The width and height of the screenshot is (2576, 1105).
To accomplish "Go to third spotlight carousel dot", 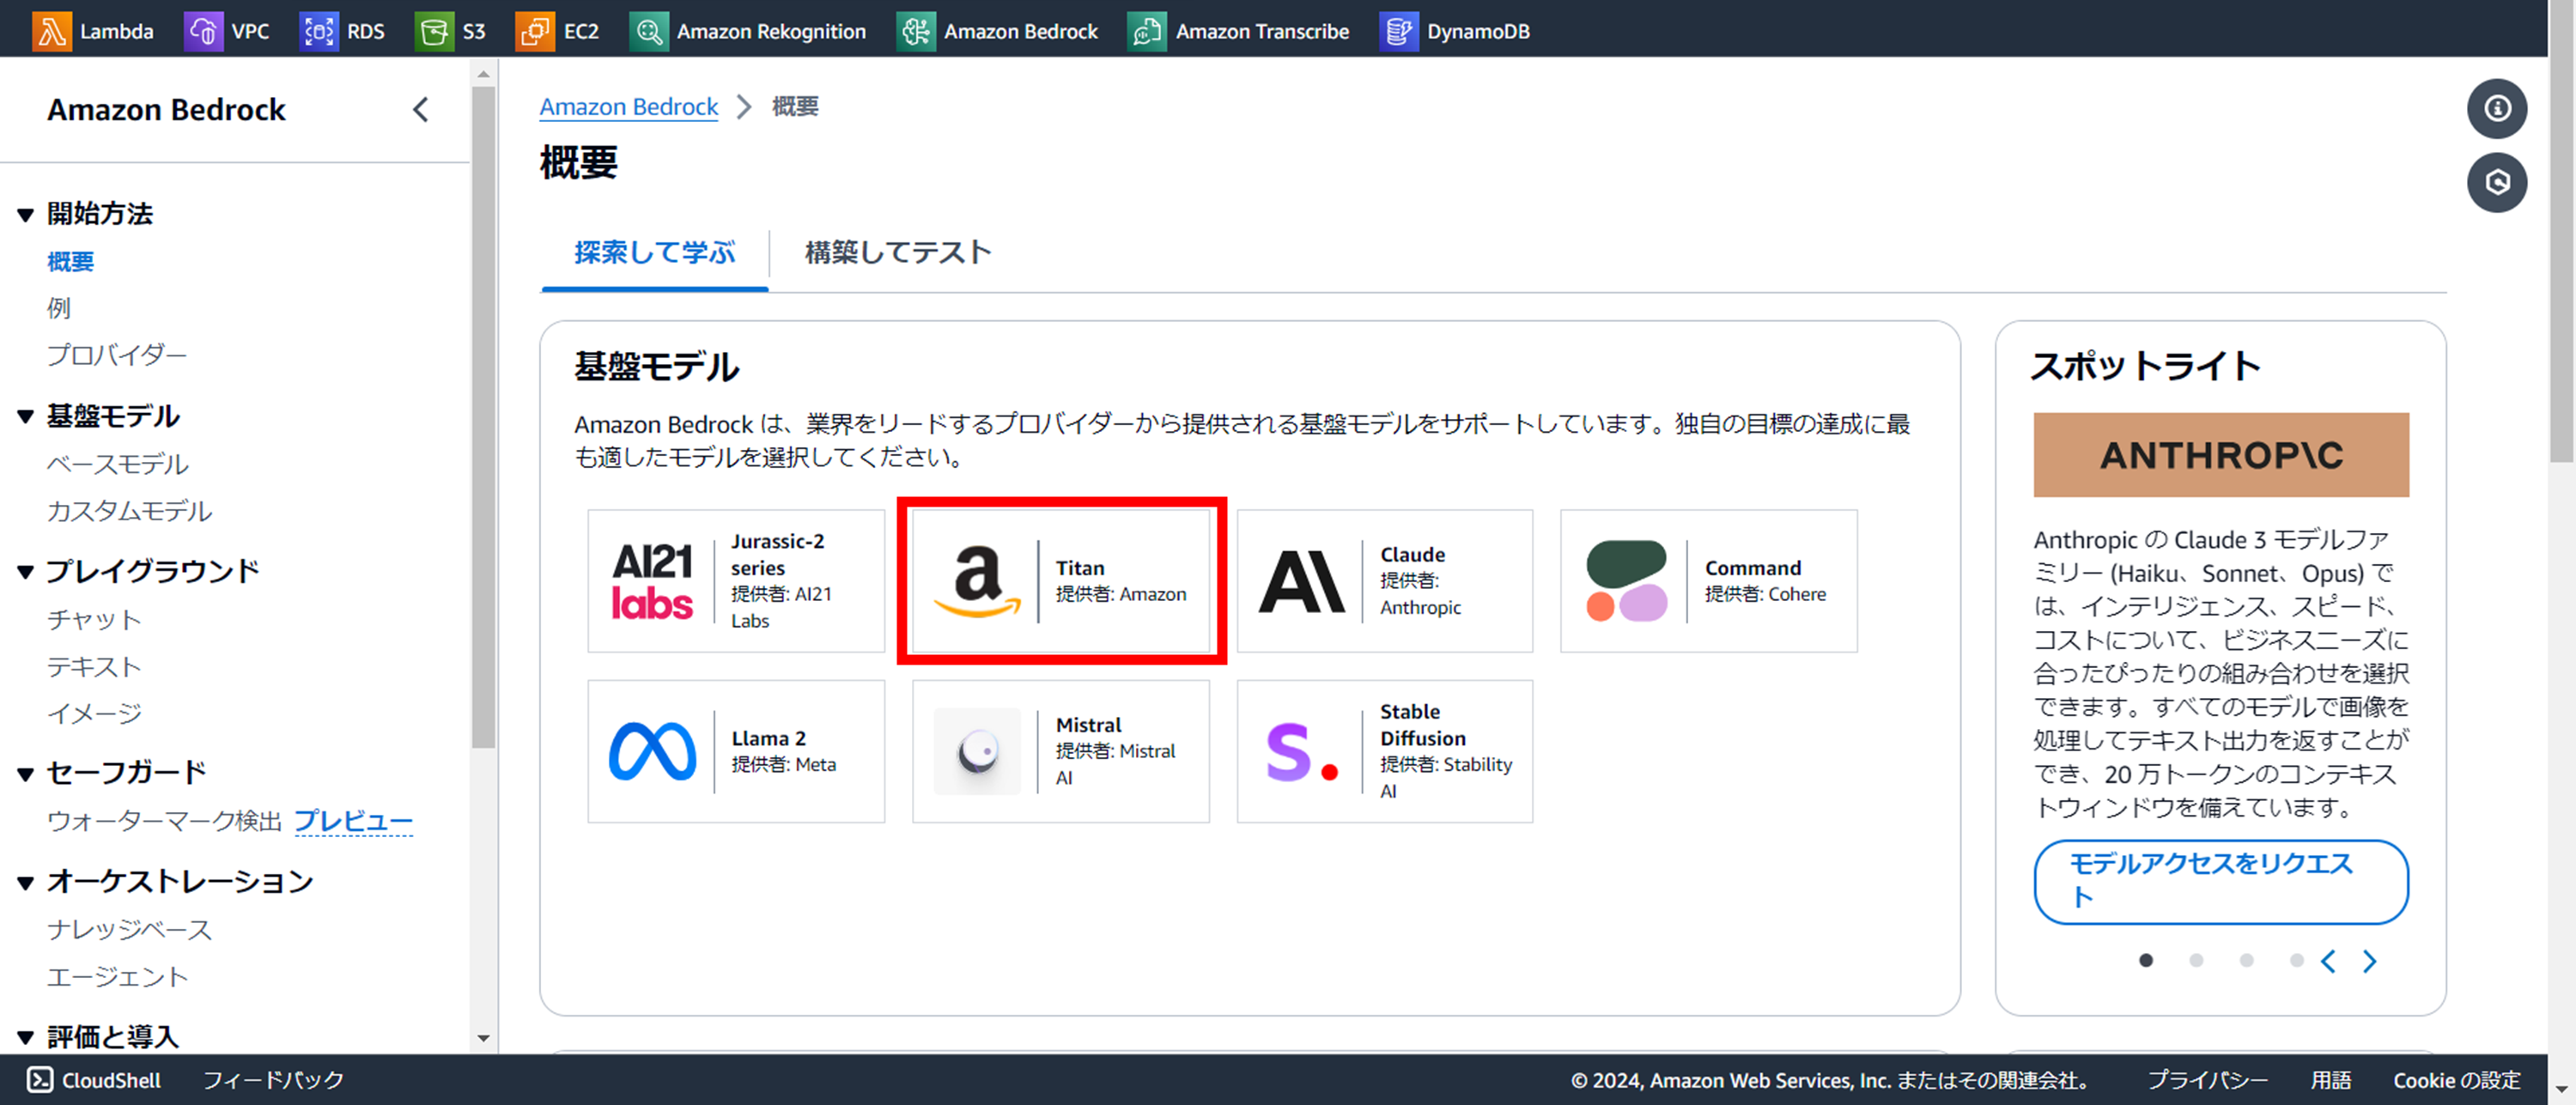I will [2246, 960].
